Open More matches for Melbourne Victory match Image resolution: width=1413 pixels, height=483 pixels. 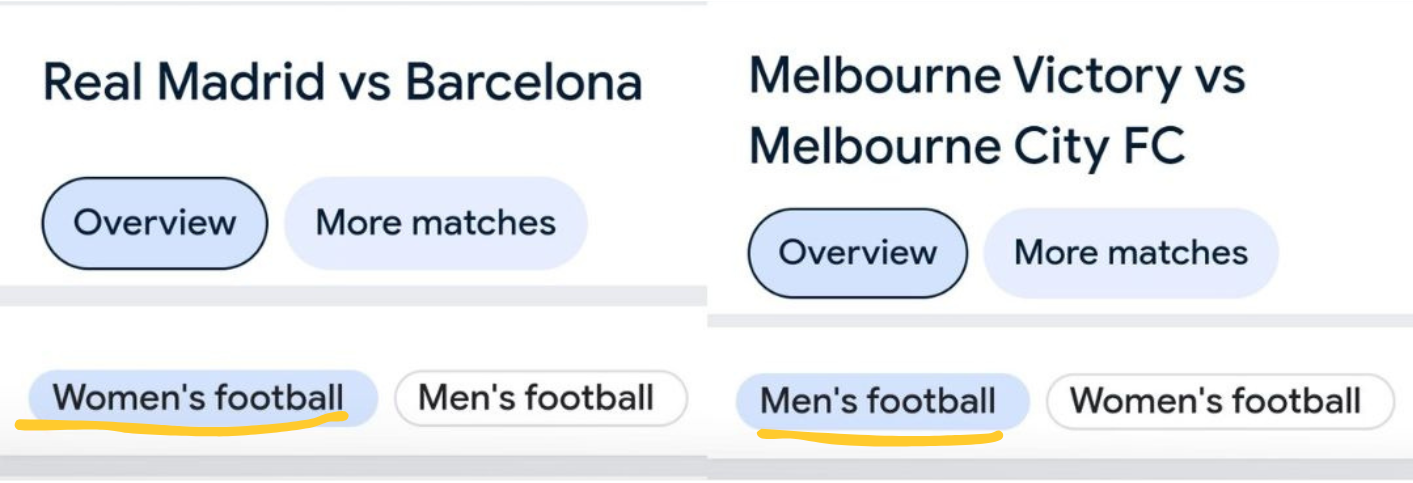(x=1130, y=253)
